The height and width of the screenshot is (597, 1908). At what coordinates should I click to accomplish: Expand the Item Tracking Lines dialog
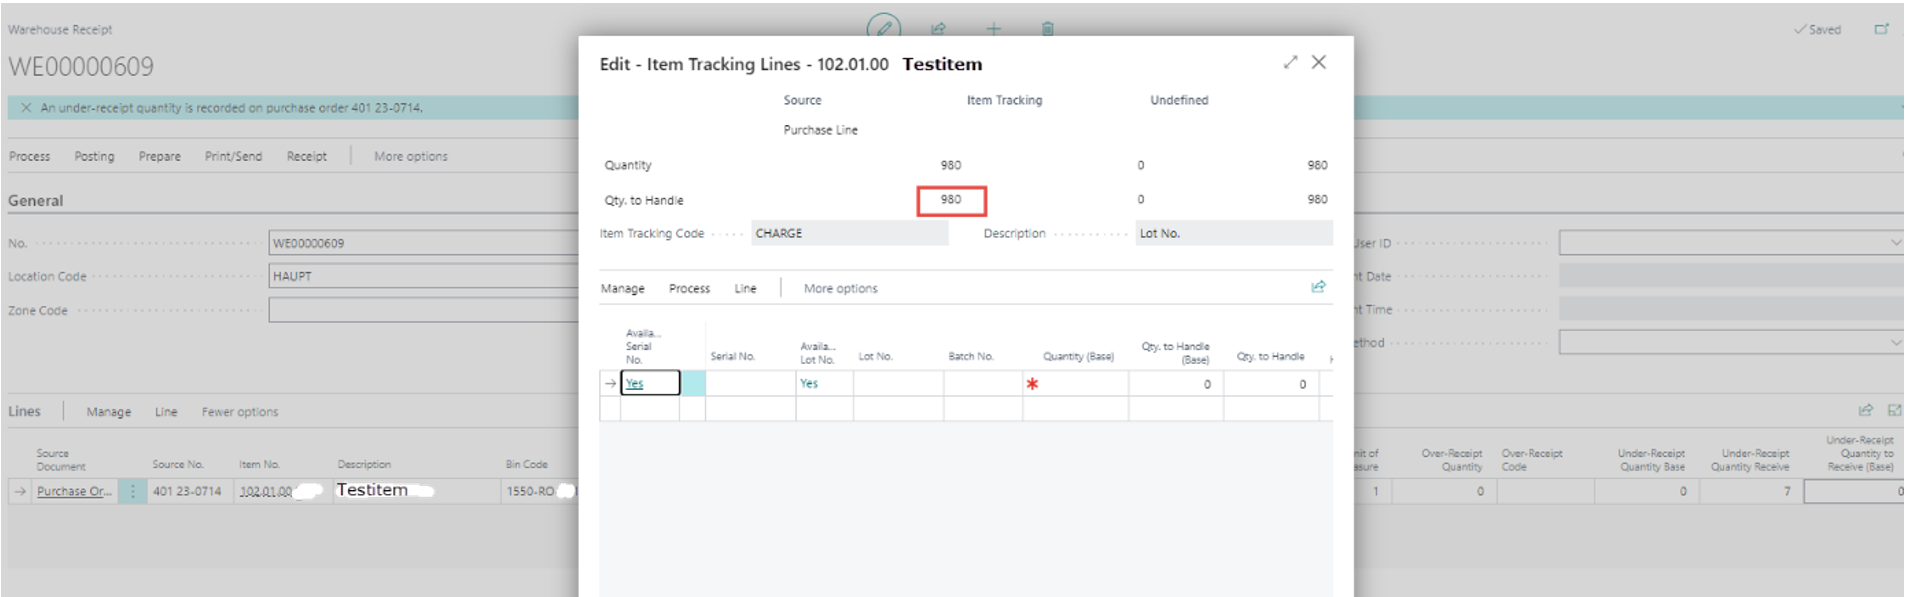[1290, 62]
